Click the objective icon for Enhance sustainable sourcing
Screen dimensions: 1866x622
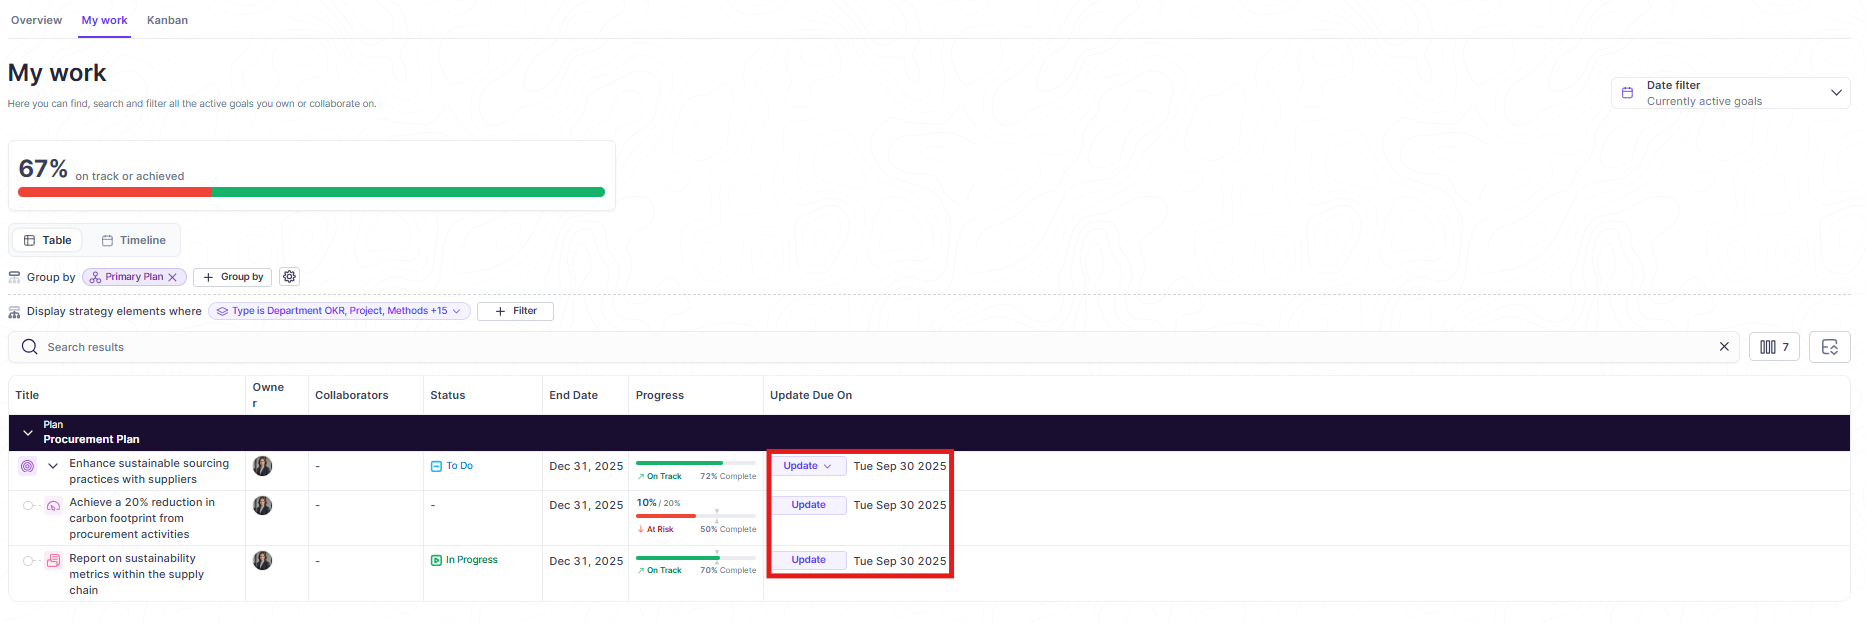pyautogui.click(x=27, y=466)
